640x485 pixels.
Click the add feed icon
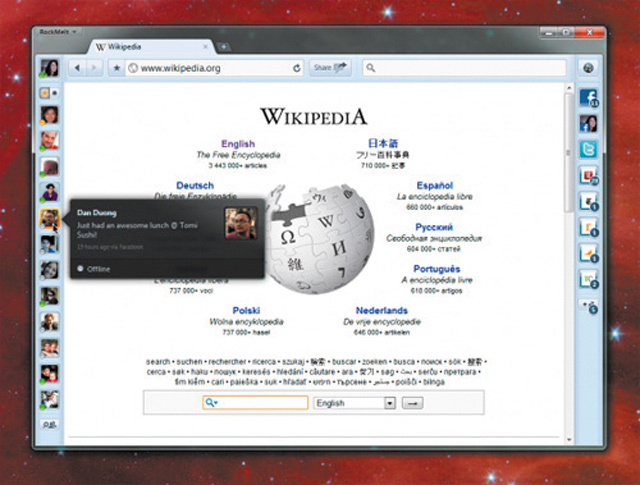pyautogui.click(x=589, y=306)
